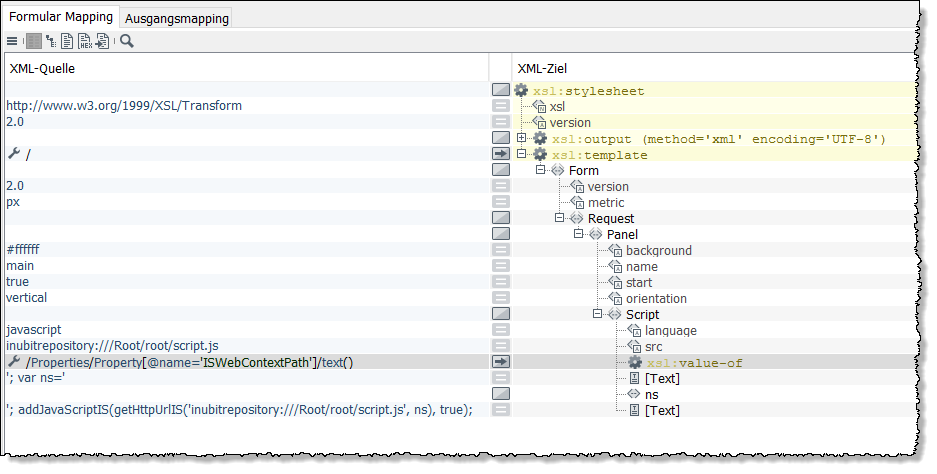
Task: Collapse the Panel tree node
Action: pyautogui.click(x=578, y=234)
